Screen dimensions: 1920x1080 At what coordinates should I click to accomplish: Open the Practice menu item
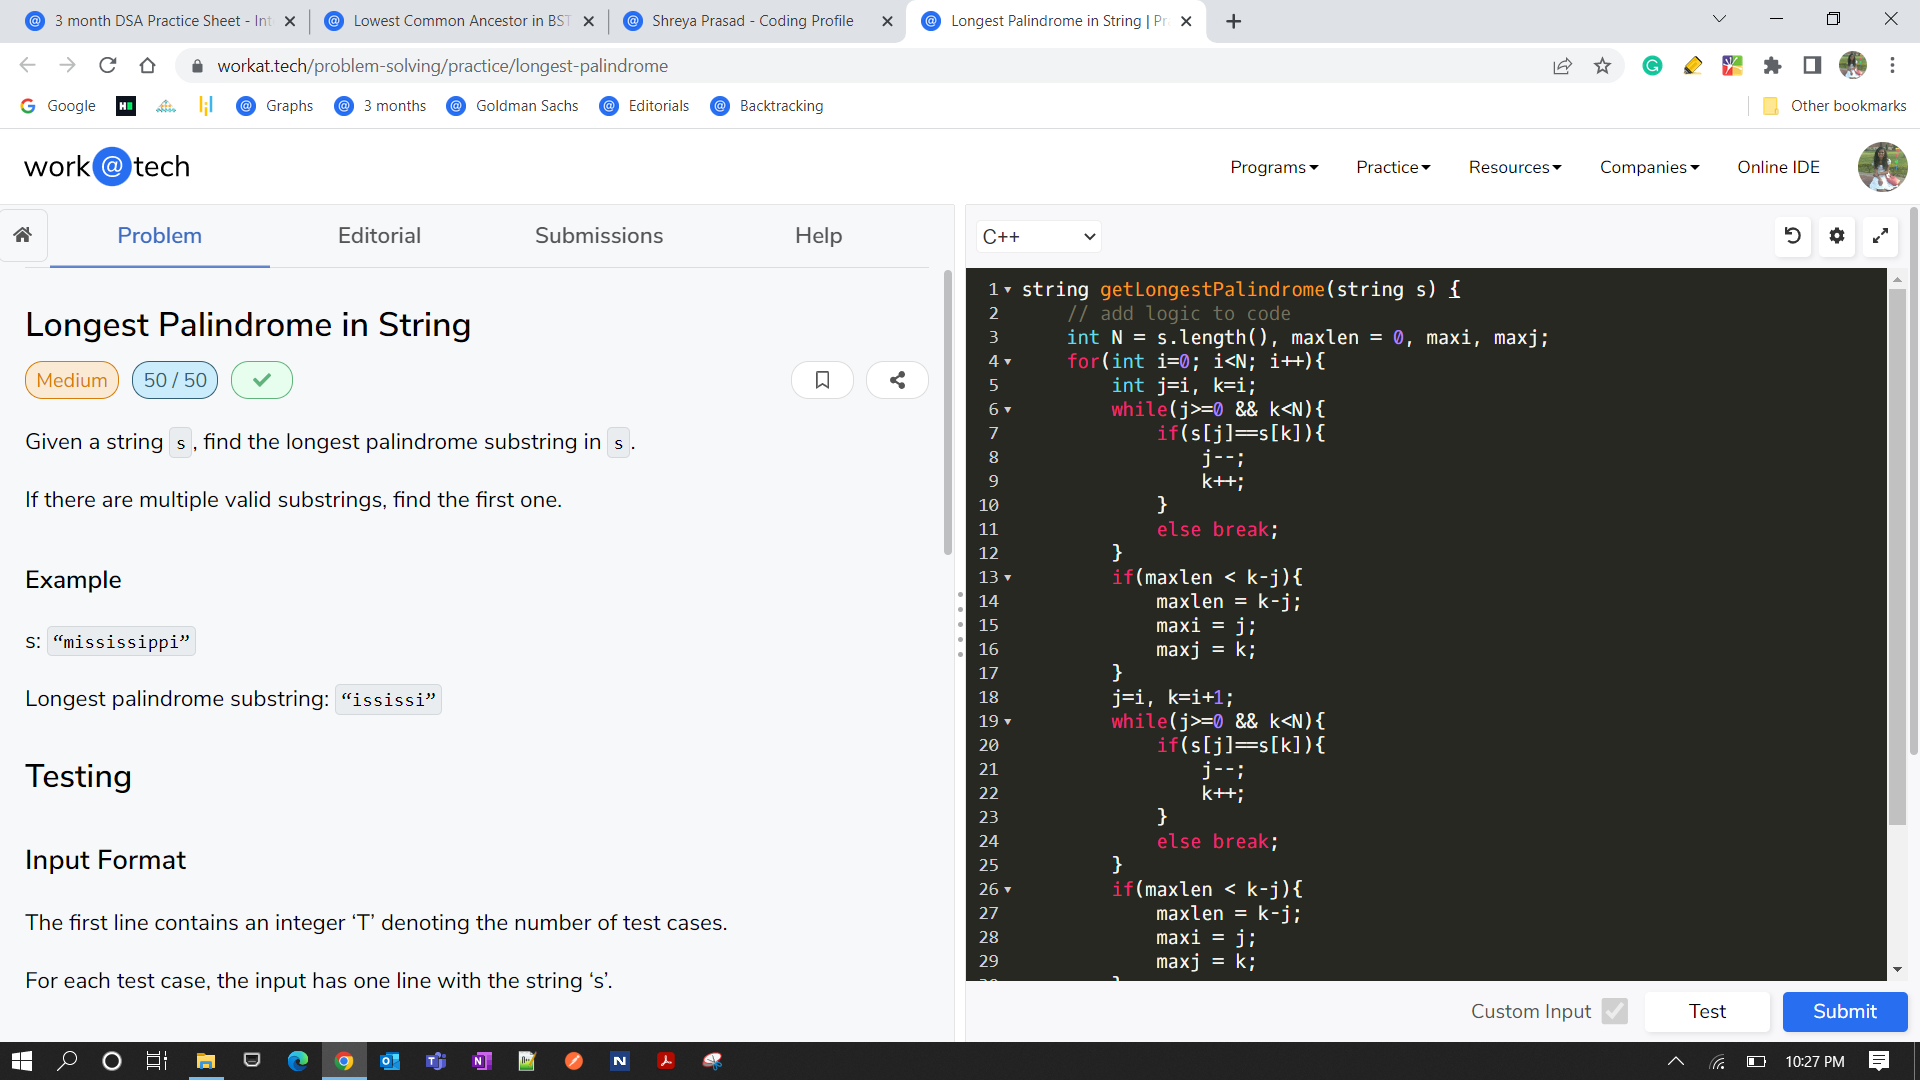[x=1393, y=166]
